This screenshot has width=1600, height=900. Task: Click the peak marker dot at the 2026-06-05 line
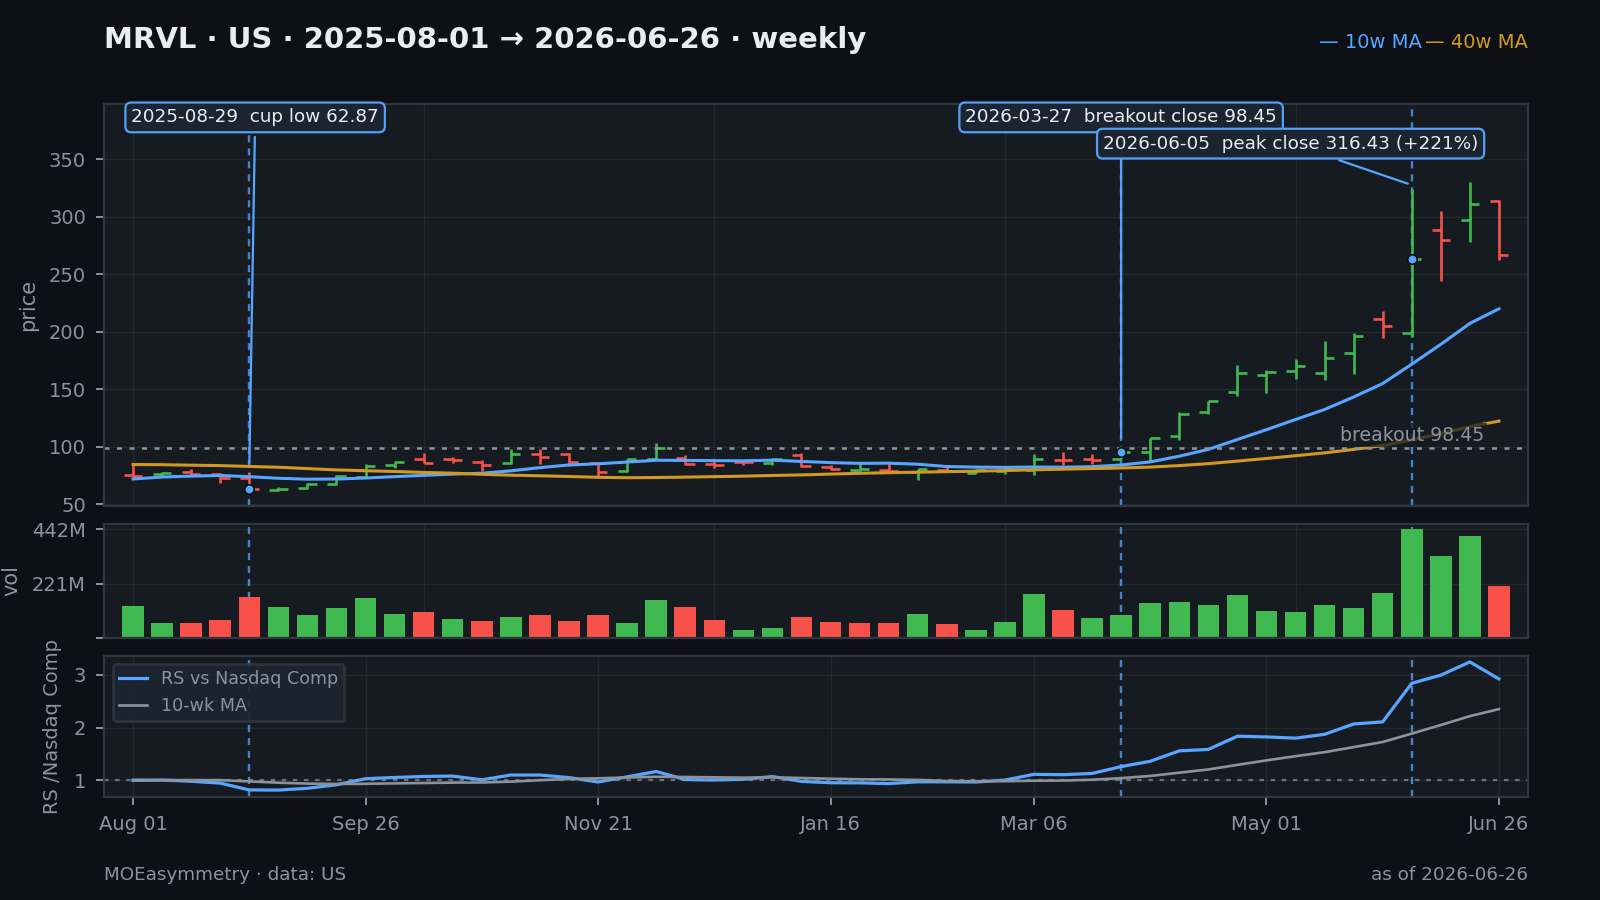pos(1412,259)
